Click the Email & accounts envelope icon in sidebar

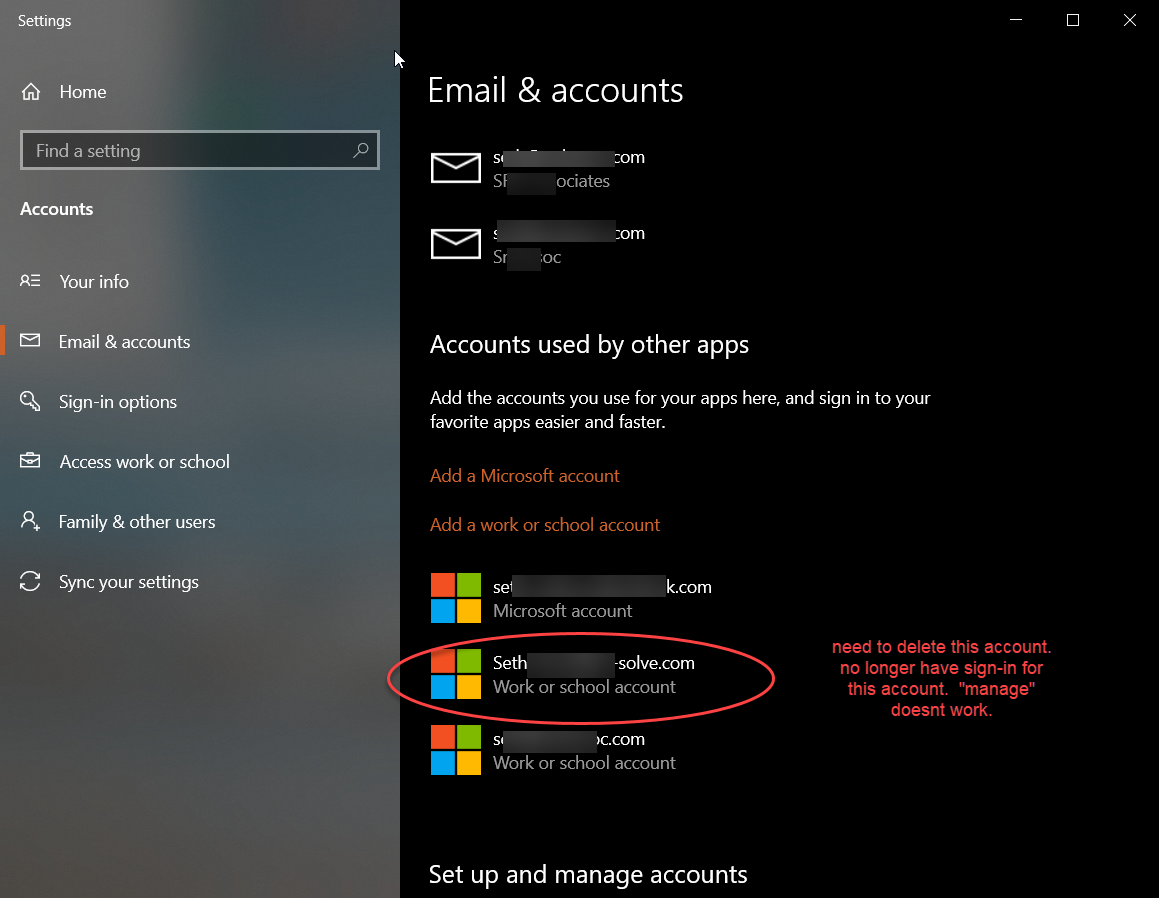click(30, 341)
